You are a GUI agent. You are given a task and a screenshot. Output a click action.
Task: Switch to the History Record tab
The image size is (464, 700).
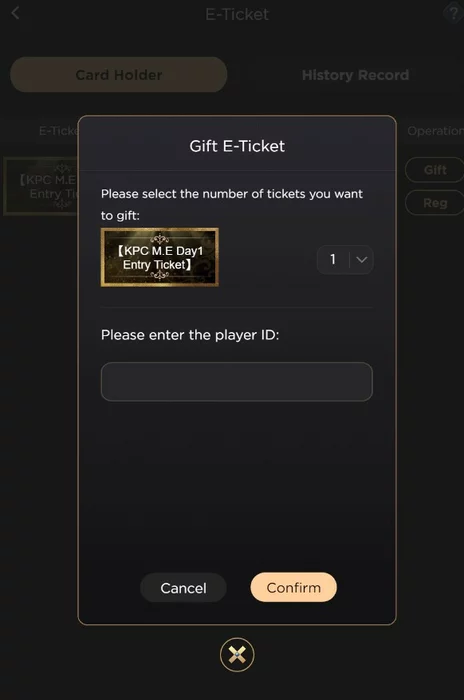click(x=355, y=75)
